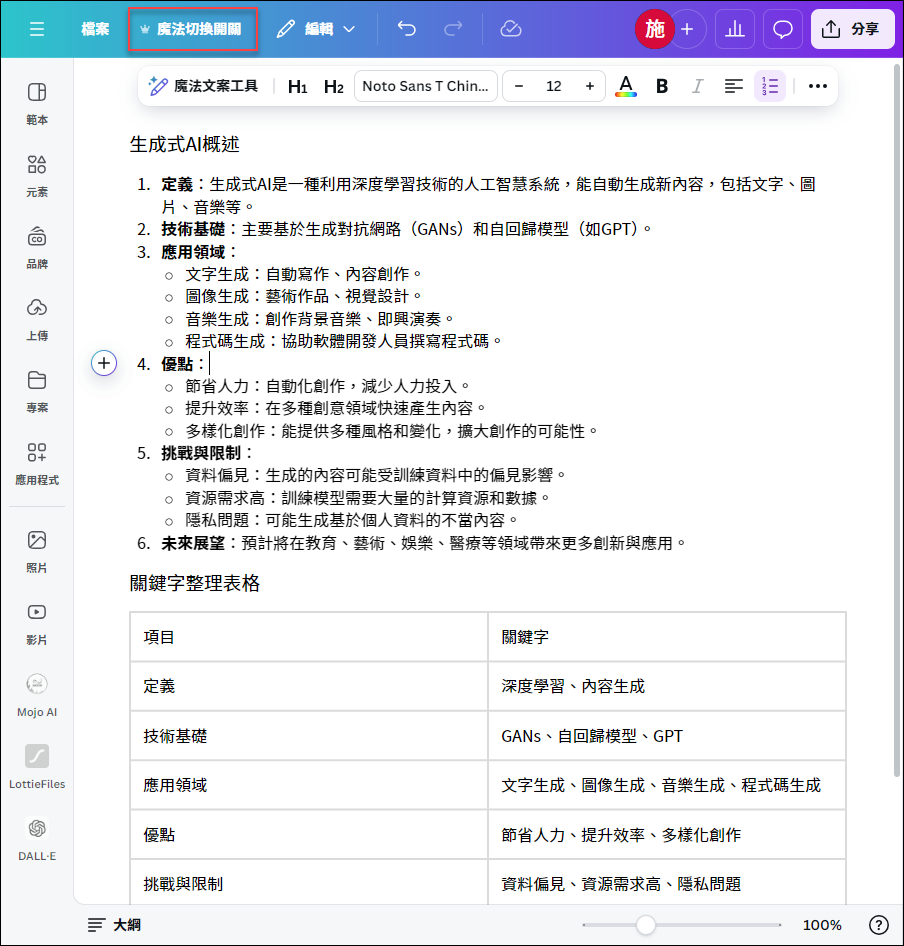Open the insights bar chart icon
Image resolution: width=904 pixels, height=946 pixels.
tap(734, 29)
